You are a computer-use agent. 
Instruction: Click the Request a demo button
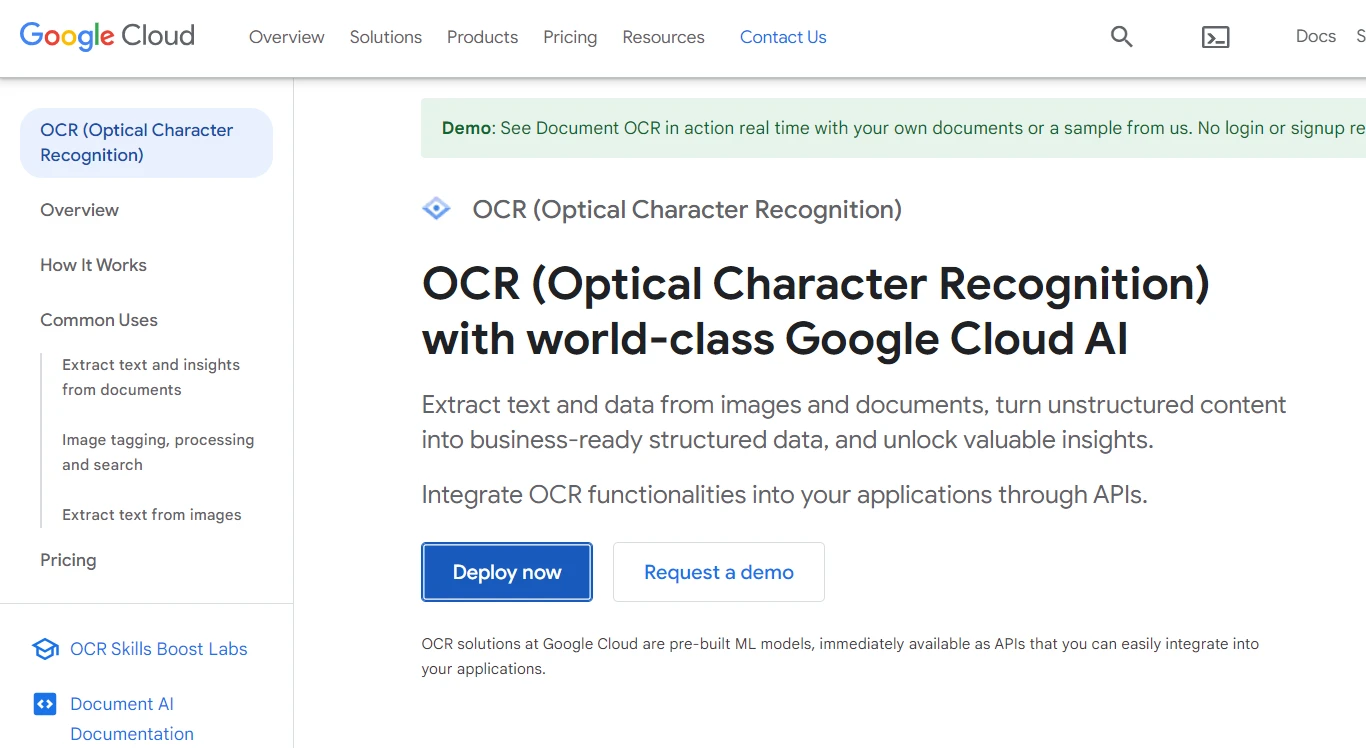pyautogui.click(x=718, y=572)
